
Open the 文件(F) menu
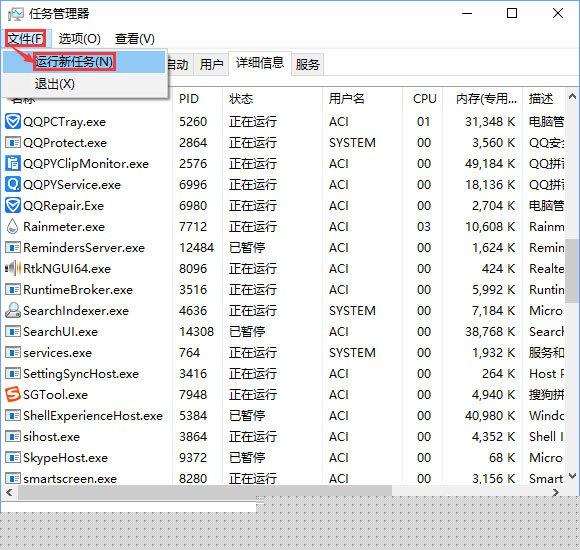pyautogui.click(x=26, y=38)
